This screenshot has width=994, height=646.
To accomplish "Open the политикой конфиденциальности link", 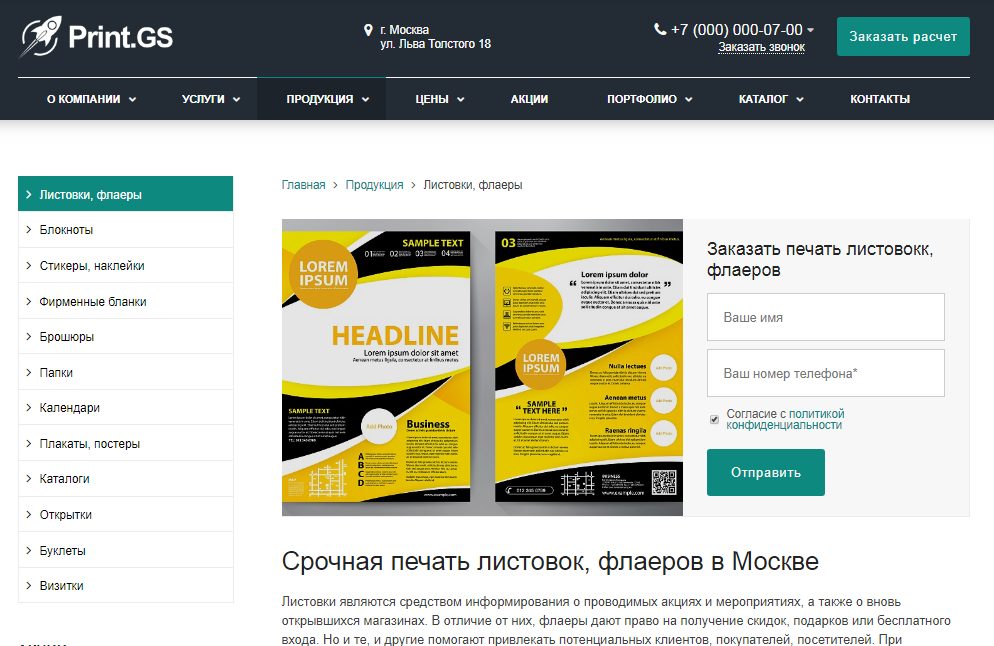I will pos(785,419).
